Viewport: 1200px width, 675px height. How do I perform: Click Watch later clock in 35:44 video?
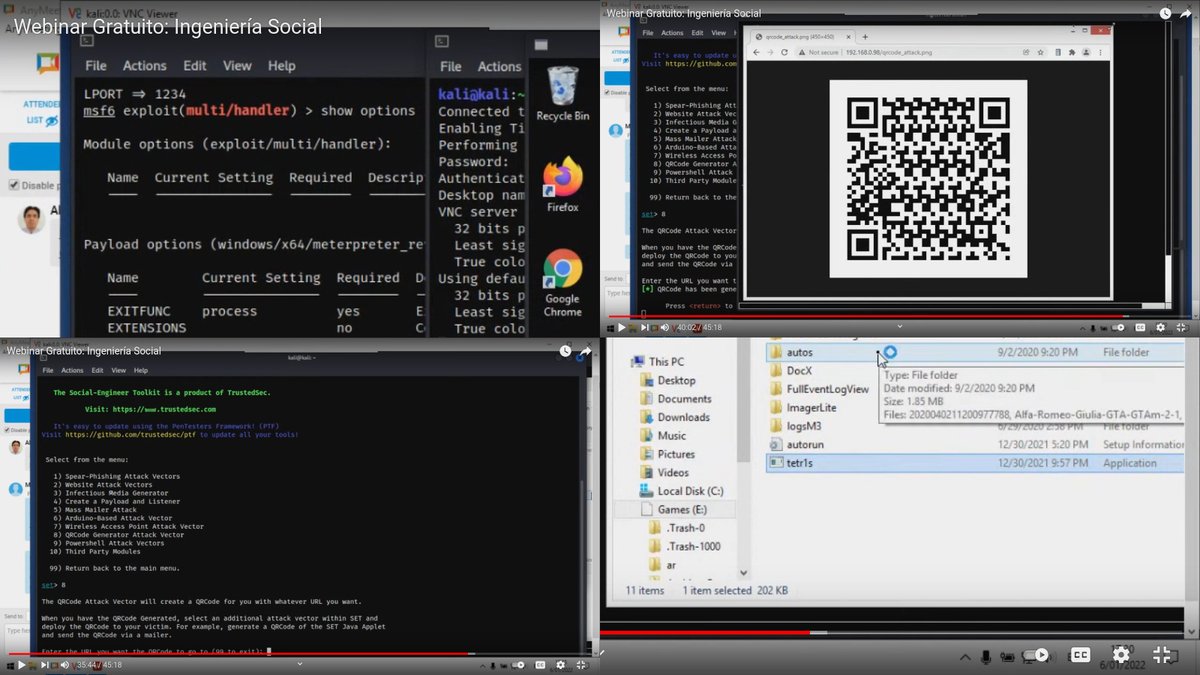(565, 351)
